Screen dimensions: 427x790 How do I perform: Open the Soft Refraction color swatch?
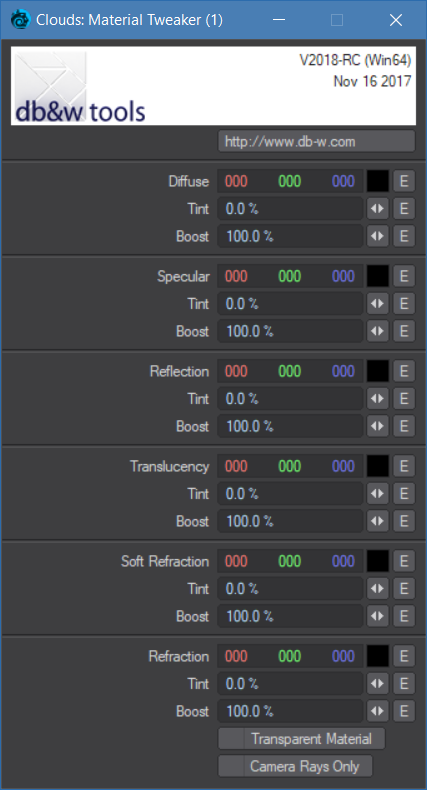point(378,561)
